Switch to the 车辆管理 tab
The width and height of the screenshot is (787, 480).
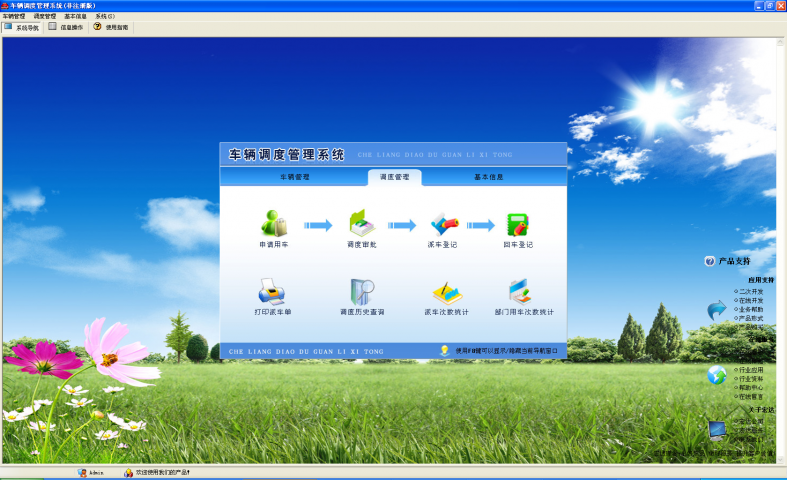tap(294, 177)
